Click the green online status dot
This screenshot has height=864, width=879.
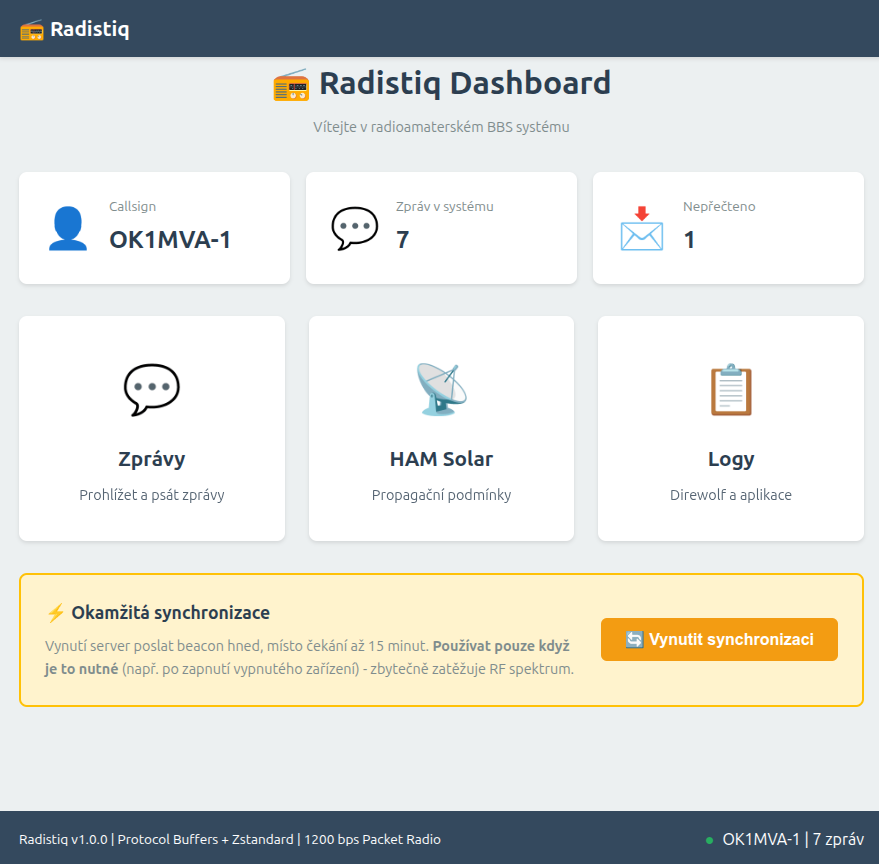(709, 840)
